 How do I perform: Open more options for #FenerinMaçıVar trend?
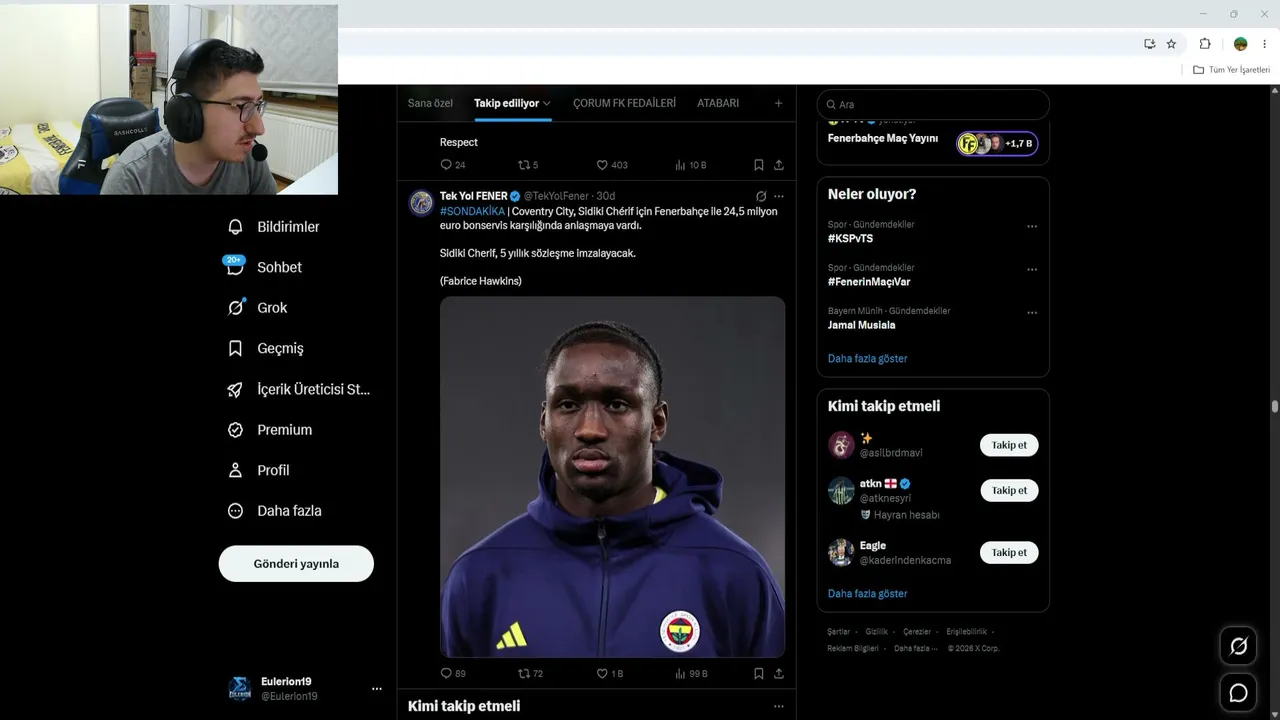click(x=1032, y=269)
